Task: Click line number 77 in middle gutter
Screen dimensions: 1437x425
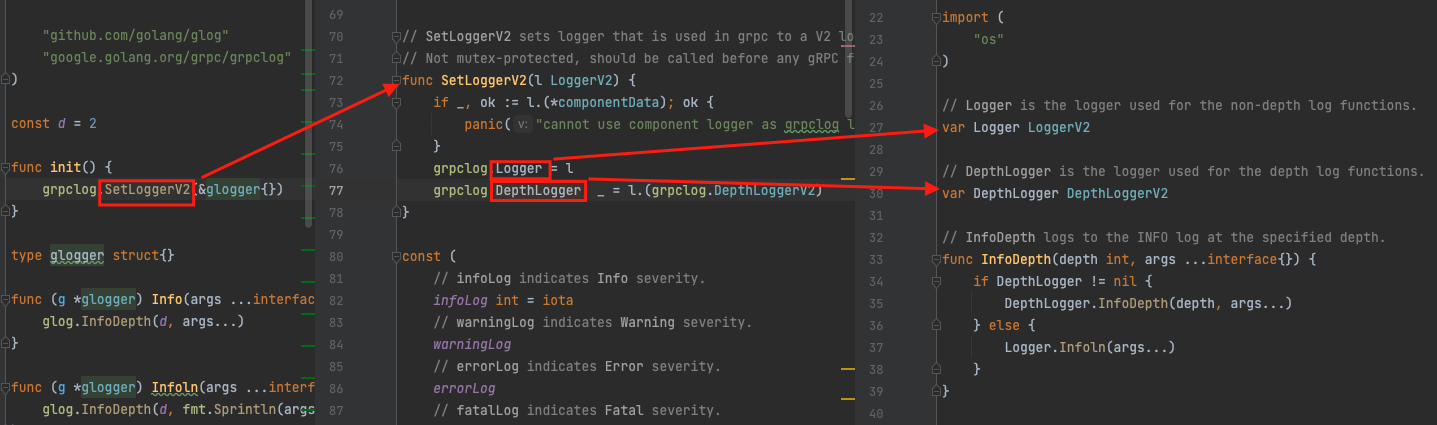Action: point(336,191)
